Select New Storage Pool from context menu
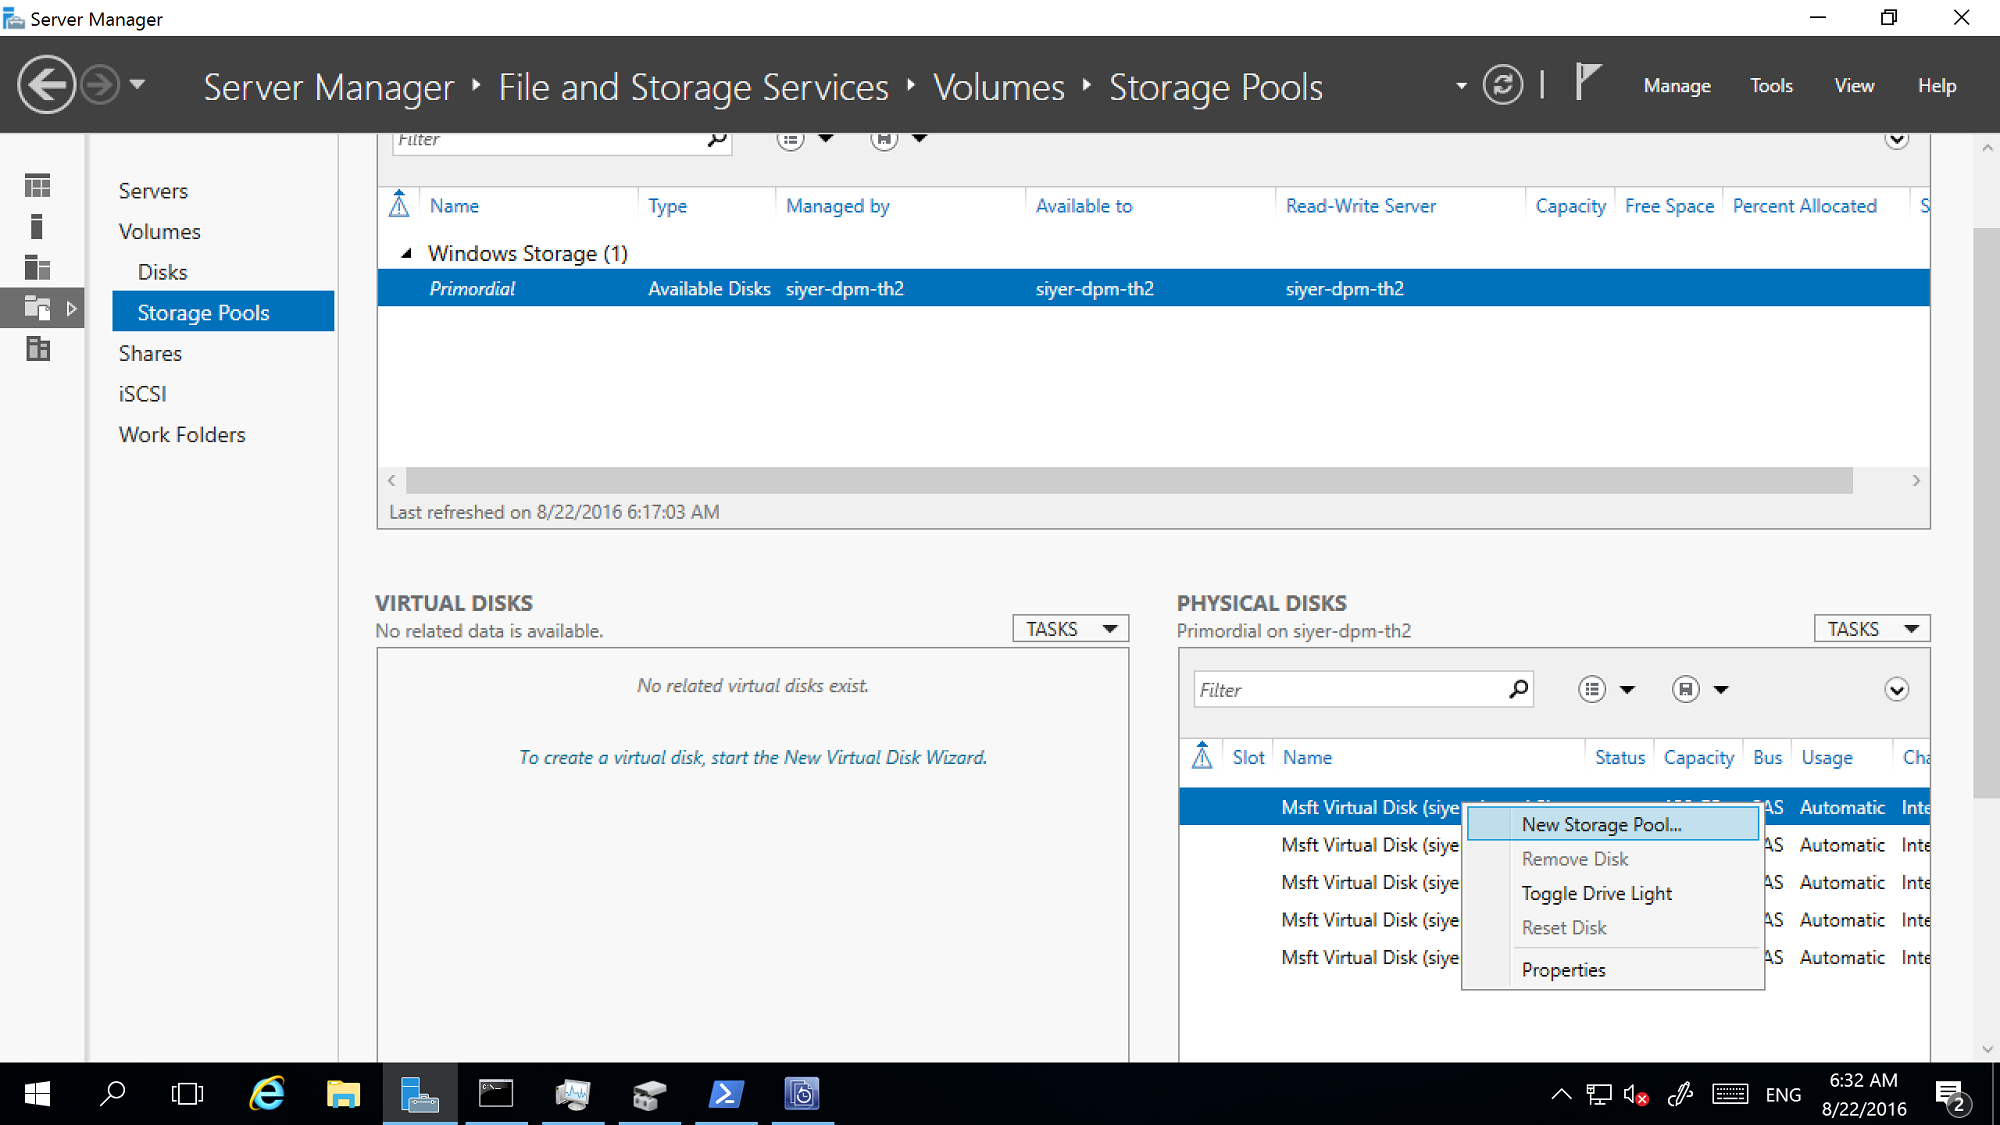The width and height of the screenshot is (2000, 1125). click(1600, 824)
